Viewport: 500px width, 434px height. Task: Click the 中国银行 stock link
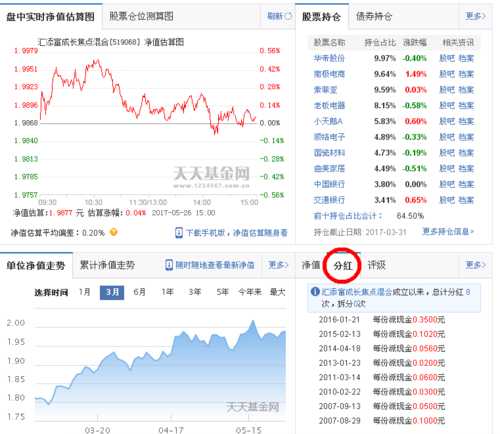pos(329,184)
